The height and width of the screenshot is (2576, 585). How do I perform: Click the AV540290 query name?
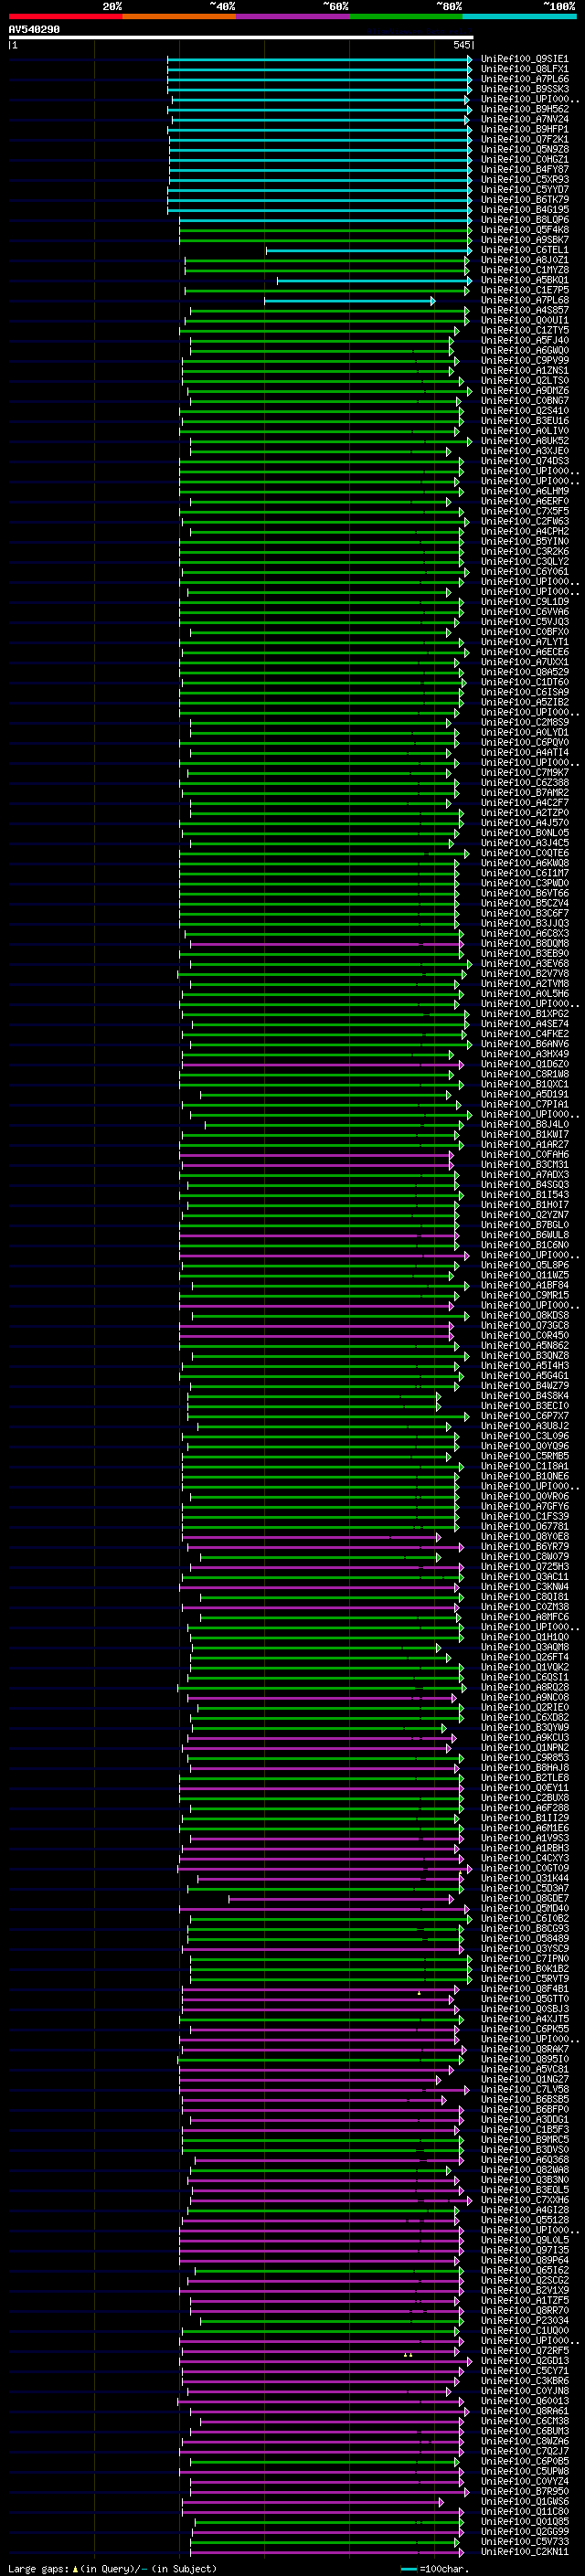point(34,30)
